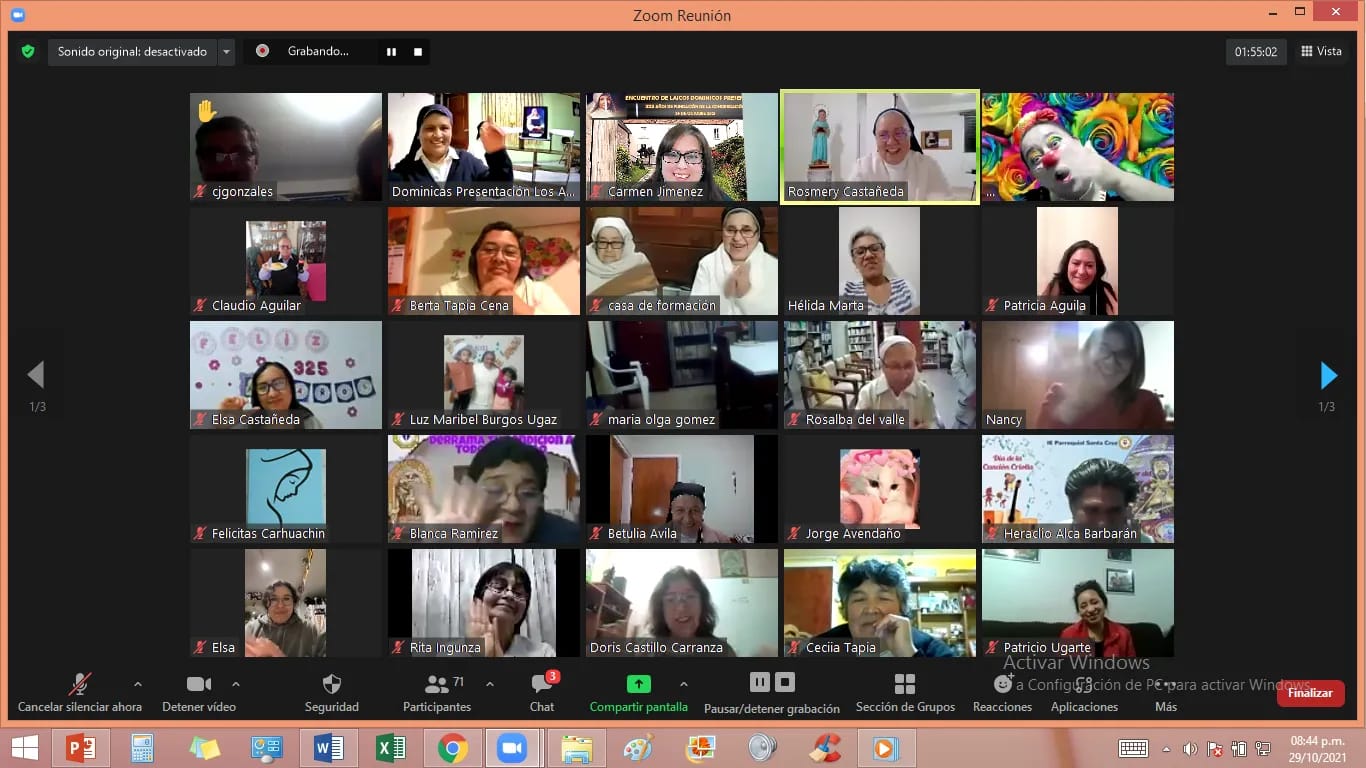This screenshot has width=1366, height=768.
Task: Open the Chat panel
Action: click(x=542, y=685)
